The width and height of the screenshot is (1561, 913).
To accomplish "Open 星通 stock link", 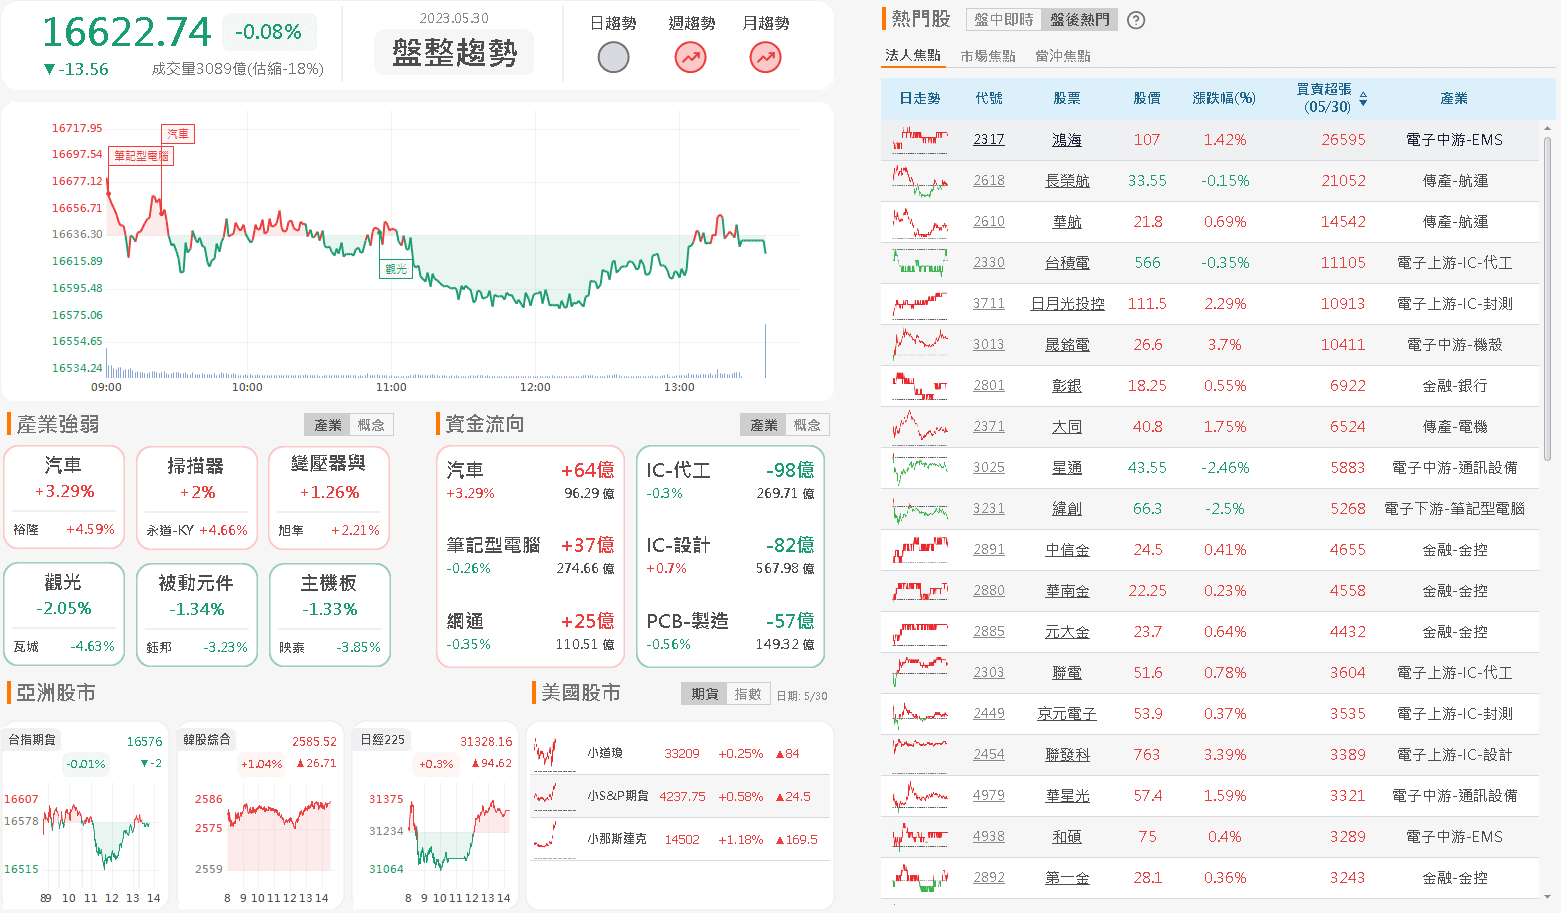I will 1067,467.
